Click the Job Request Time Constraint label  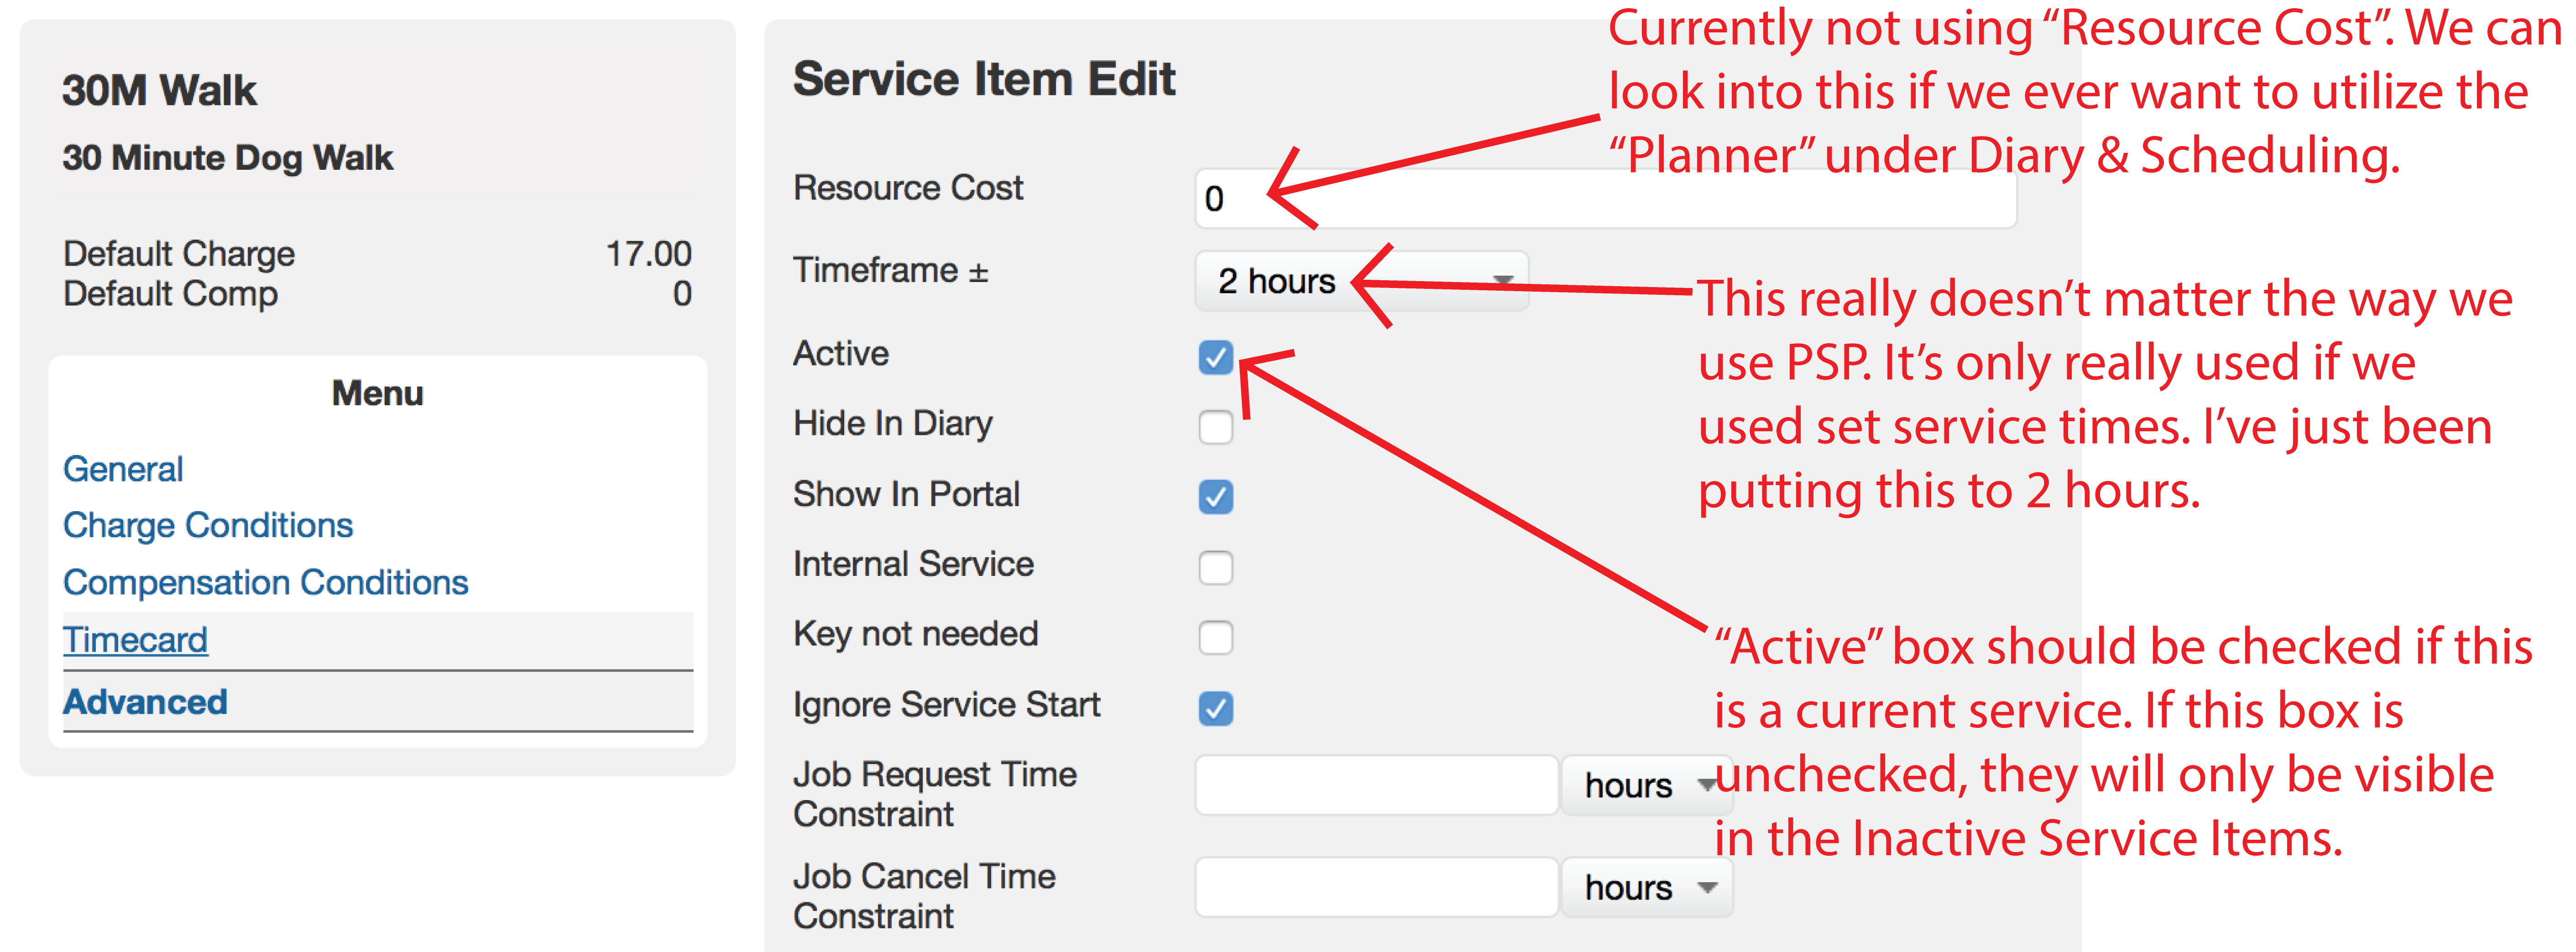pyautogui.click(x=935, y=794)
